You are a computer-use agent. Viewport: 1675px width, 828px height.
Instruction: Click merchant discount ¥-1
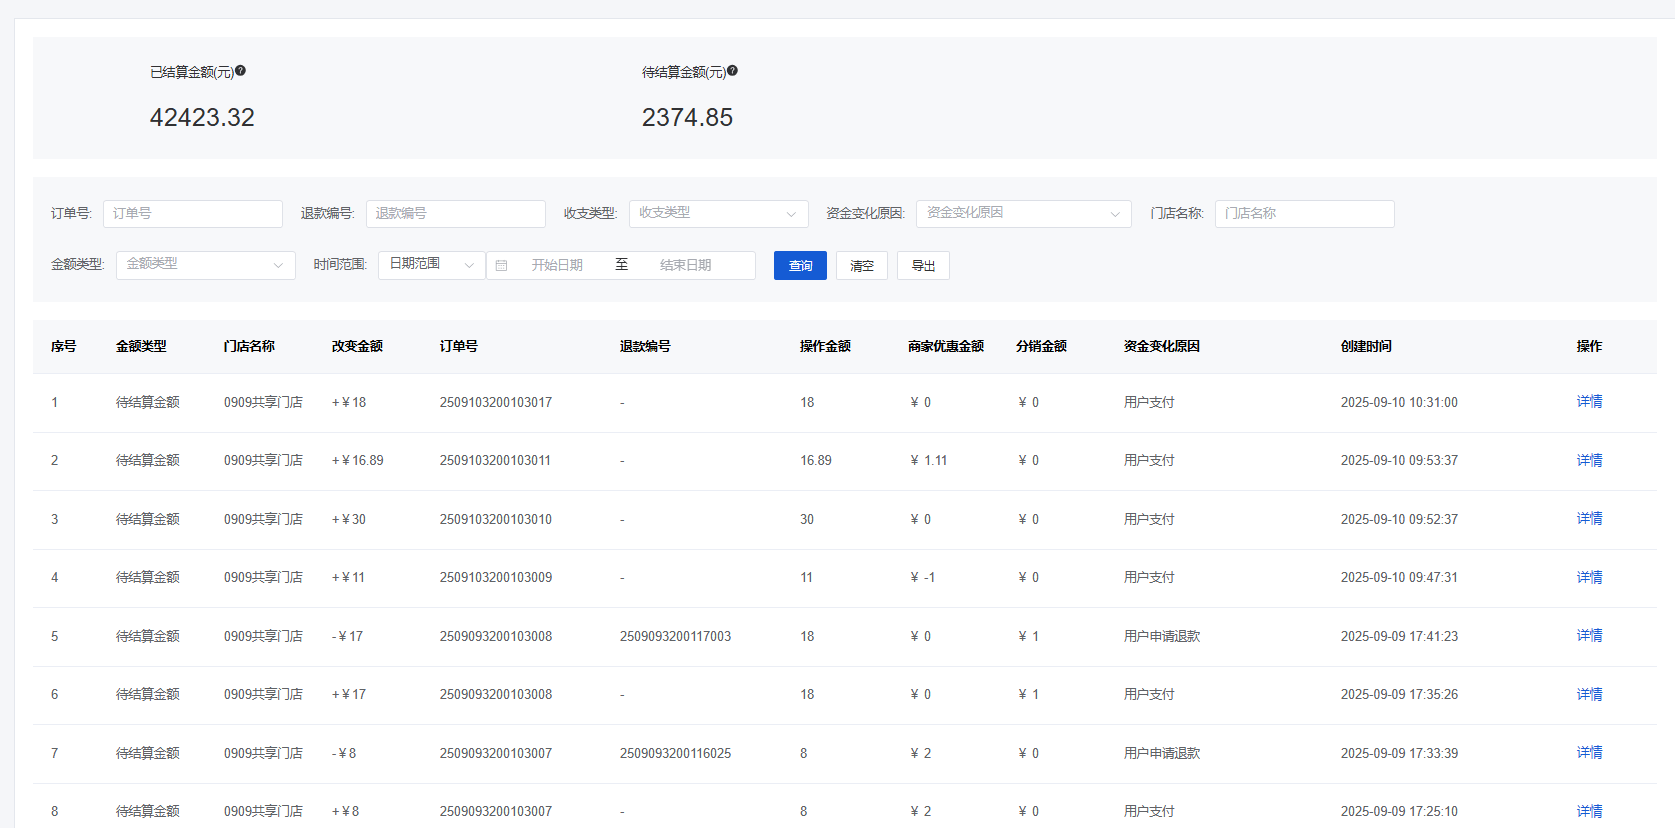(x=923, y=577)
